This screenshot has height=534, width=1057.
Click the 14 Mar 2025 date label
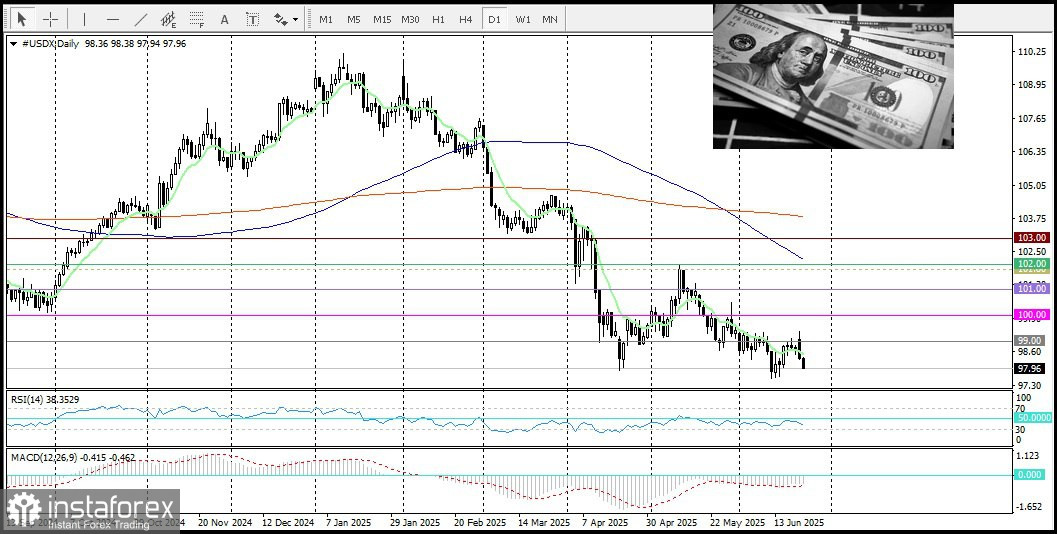coord(543,523)
